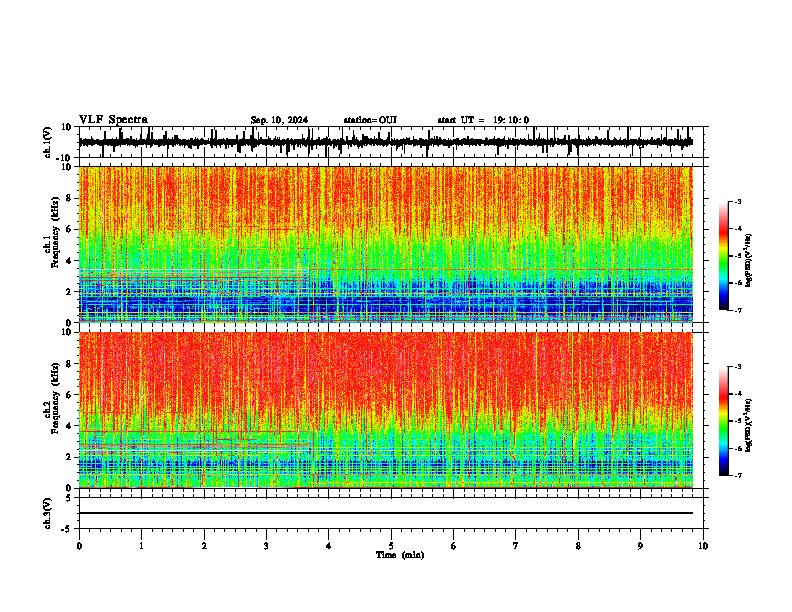The image size is (792, 612).
Task: Click the time axis tick label "6"
Action: point(453,546)
